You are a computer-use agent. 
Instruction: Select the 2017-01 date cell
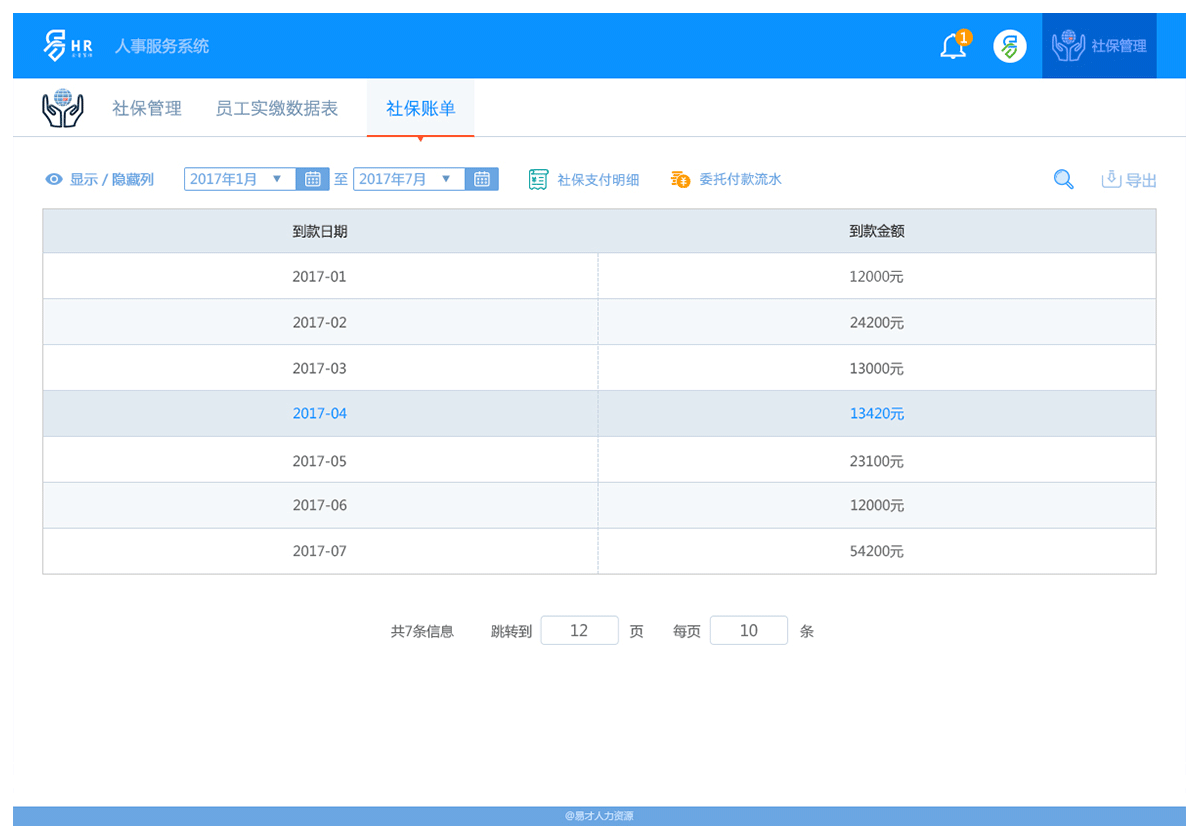320,276
